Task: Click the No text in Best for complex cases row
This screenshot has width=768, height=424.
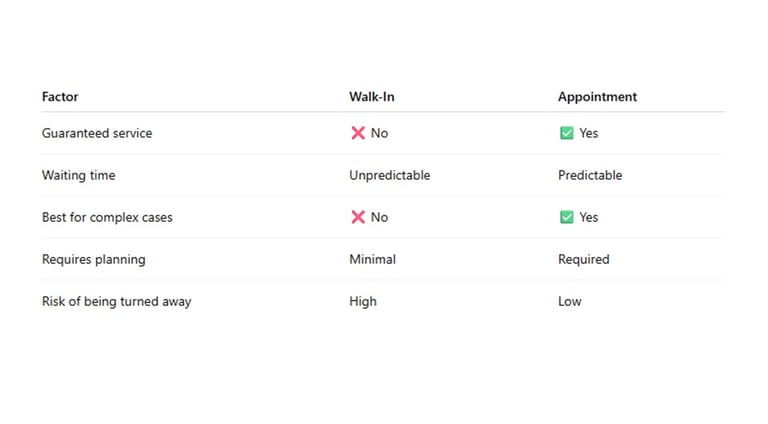Action: 379,217
